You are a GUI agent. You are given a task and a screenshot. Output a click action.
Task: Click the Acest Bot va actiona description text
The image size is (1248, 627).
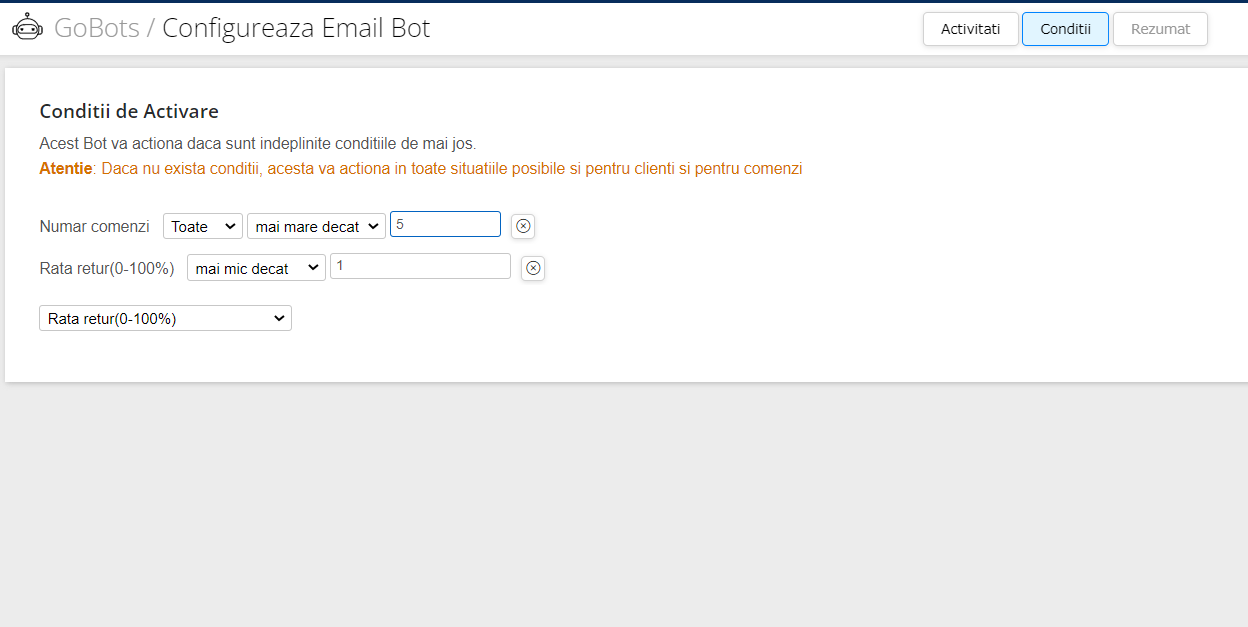tap(258, 143)
